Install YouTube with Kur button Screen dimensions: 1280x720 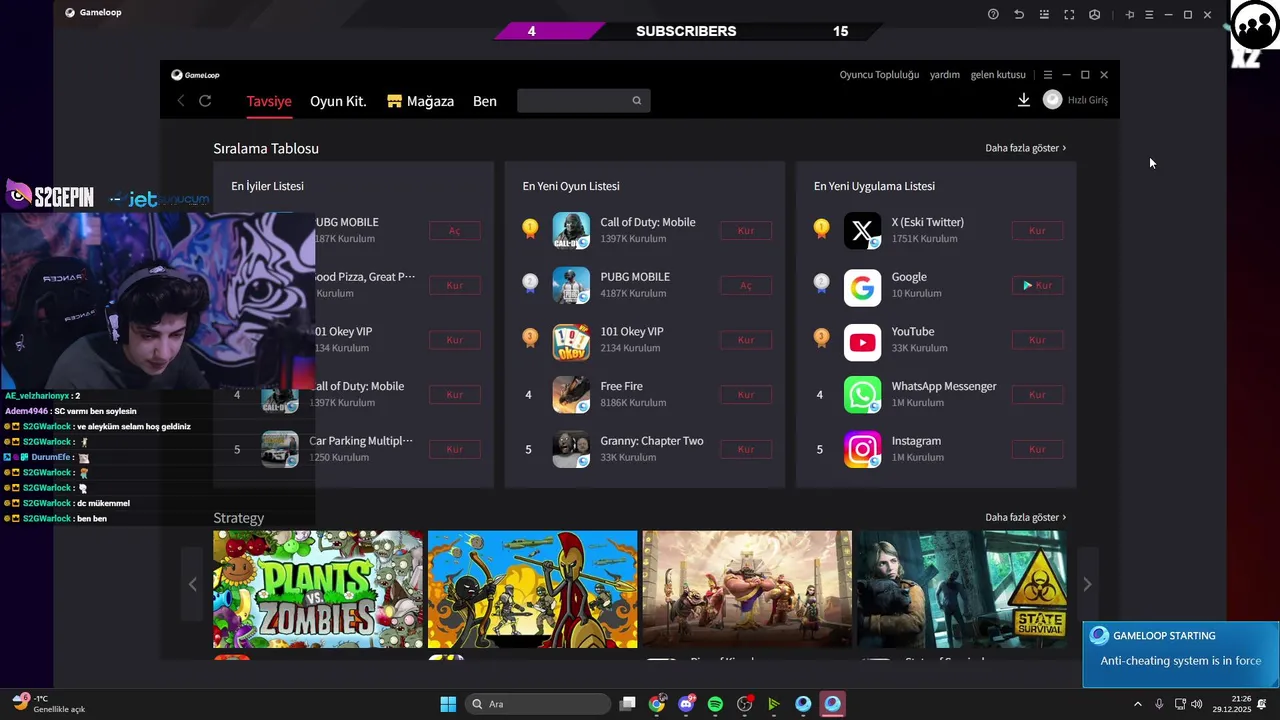[1037, 340]
